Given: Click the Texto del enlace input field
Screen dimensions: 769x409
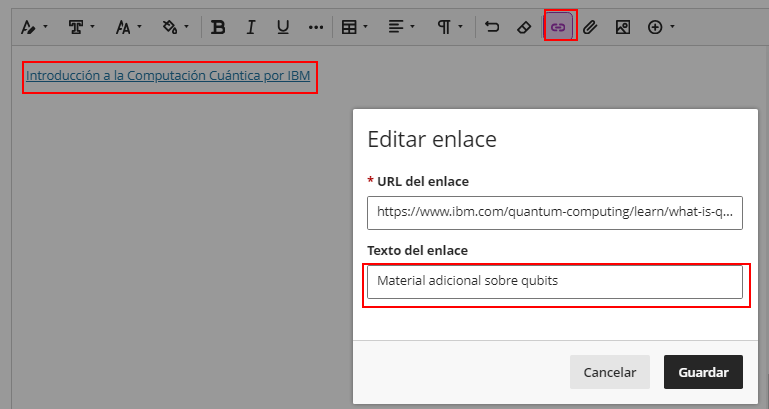Looking at the screenshot, I should [x=554, y=281].
